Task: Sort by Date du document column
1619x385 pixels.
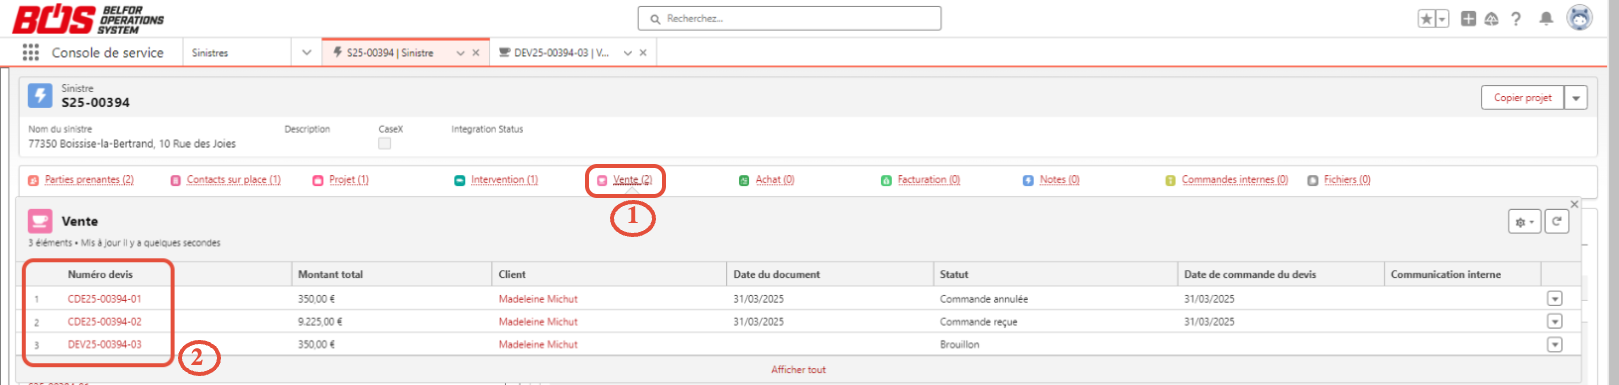Action: pos(776,274)
